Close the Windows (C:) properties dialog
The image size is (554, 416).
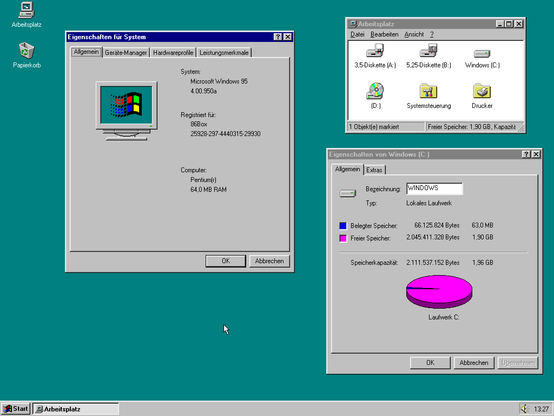tap(536, 154)
